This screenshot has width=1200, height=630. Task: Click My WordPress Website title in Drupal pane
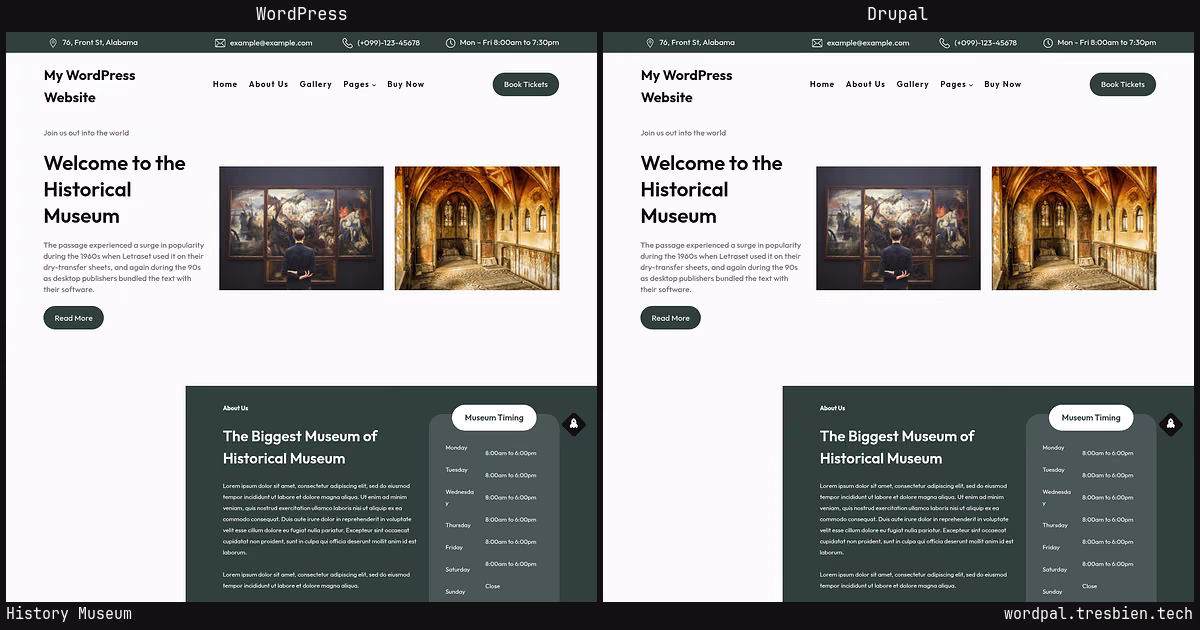[x=686, y=86]
